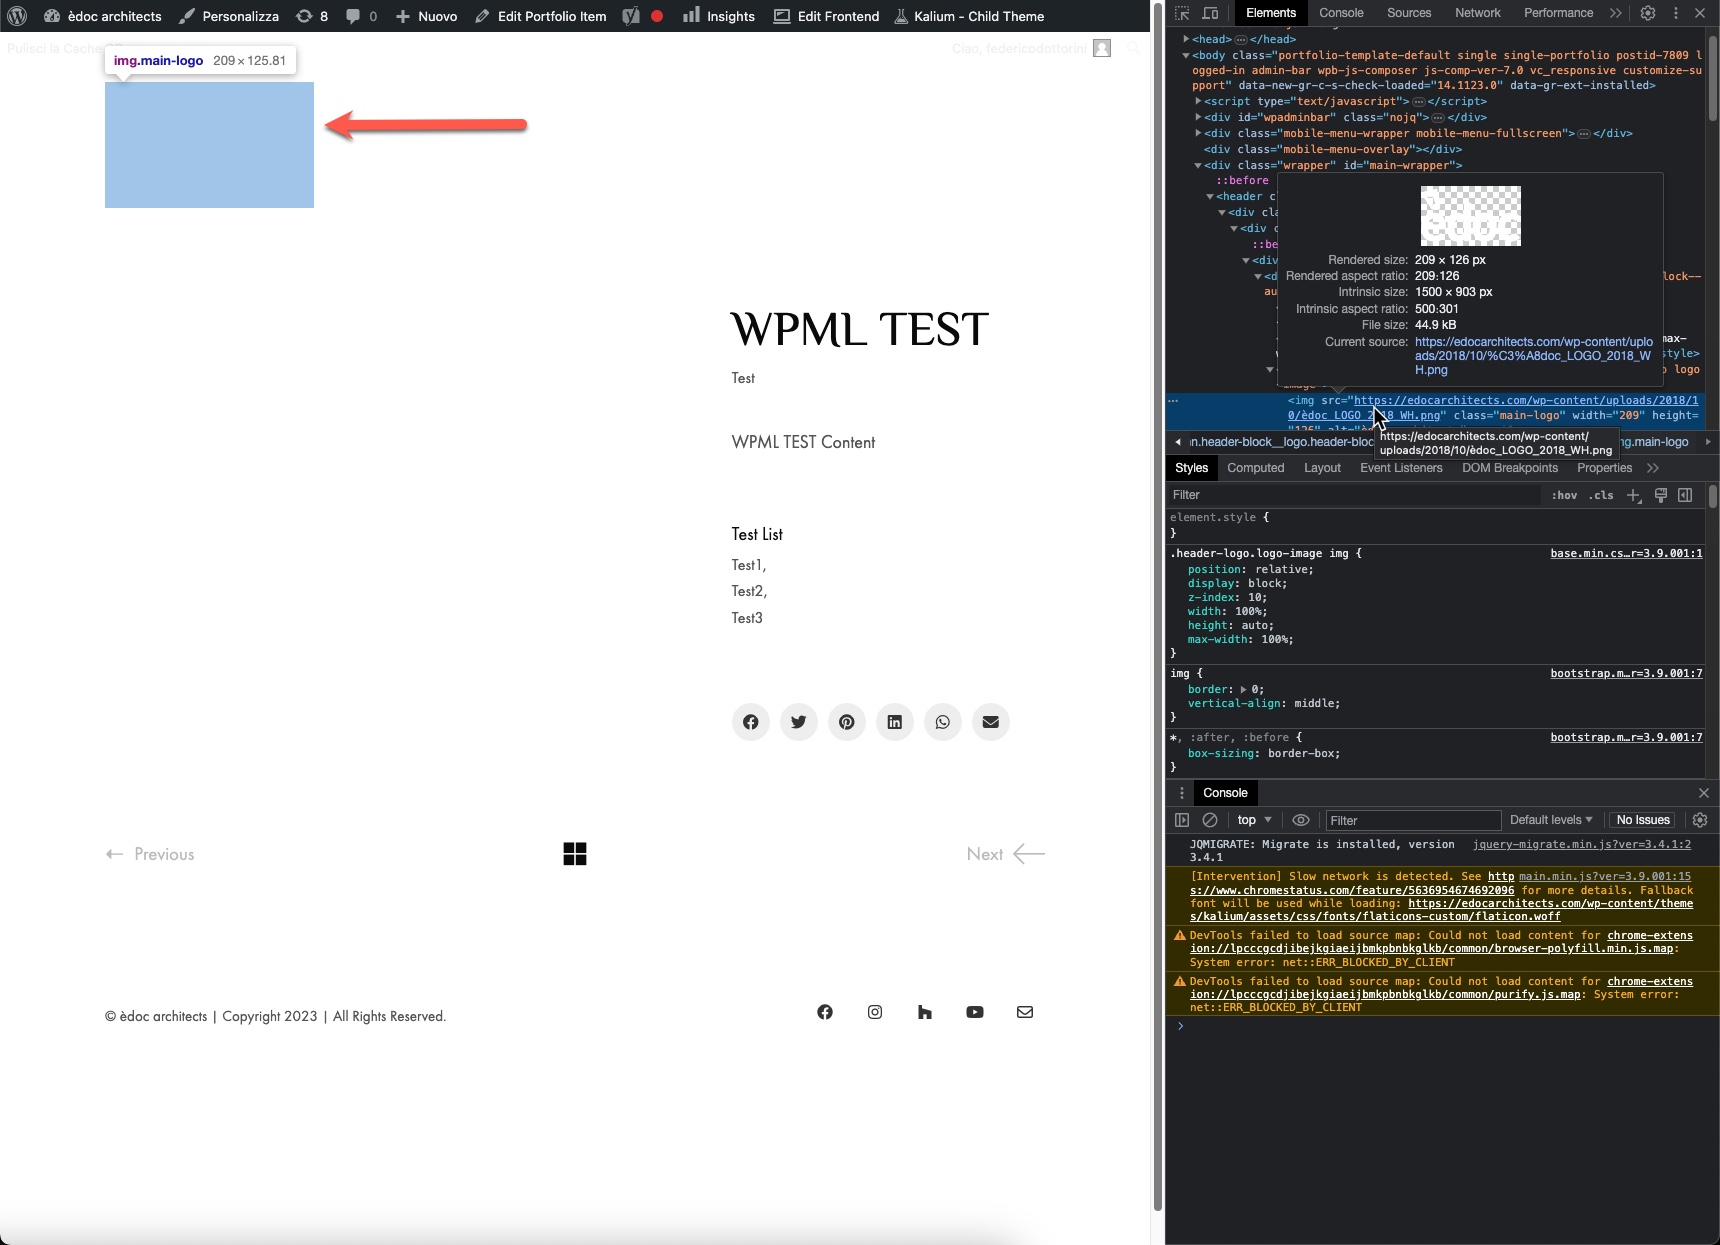Open the comments bubble in admin bar
The height and width of the screenshot is (1245, 1720).
[361, 16]
